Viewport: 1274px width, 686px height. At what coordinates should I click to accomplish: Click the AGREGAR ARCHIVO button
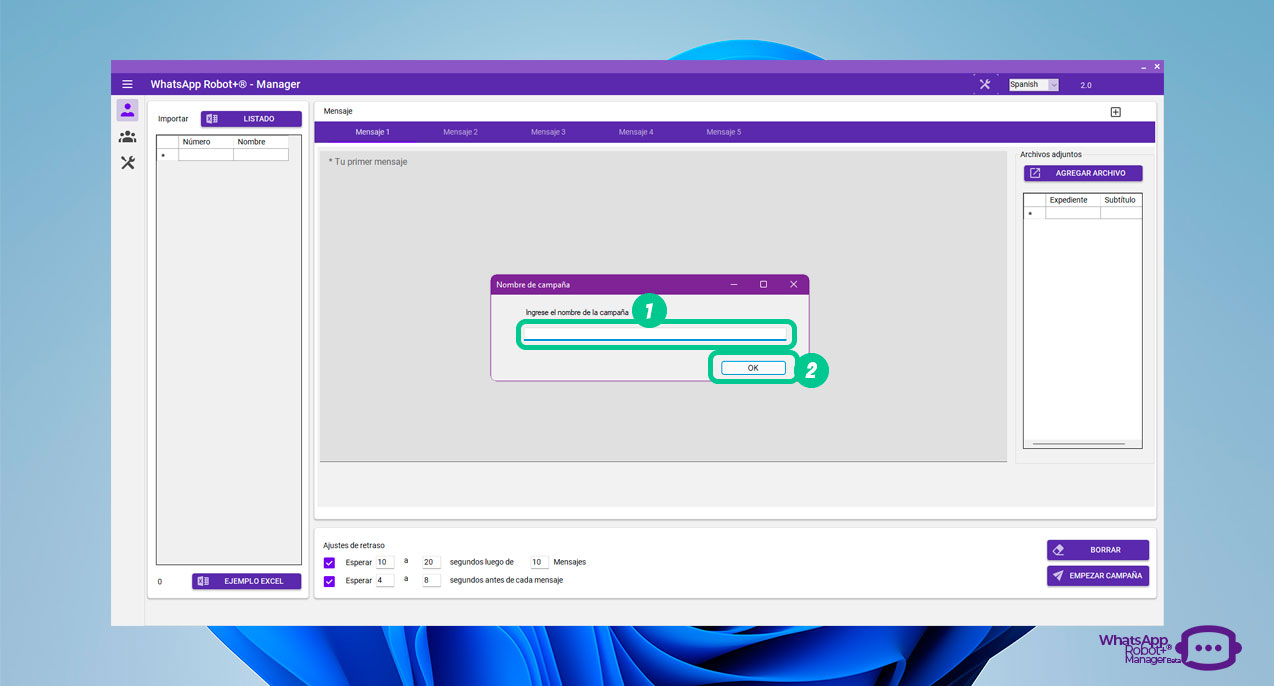[x=1083, y=173]
